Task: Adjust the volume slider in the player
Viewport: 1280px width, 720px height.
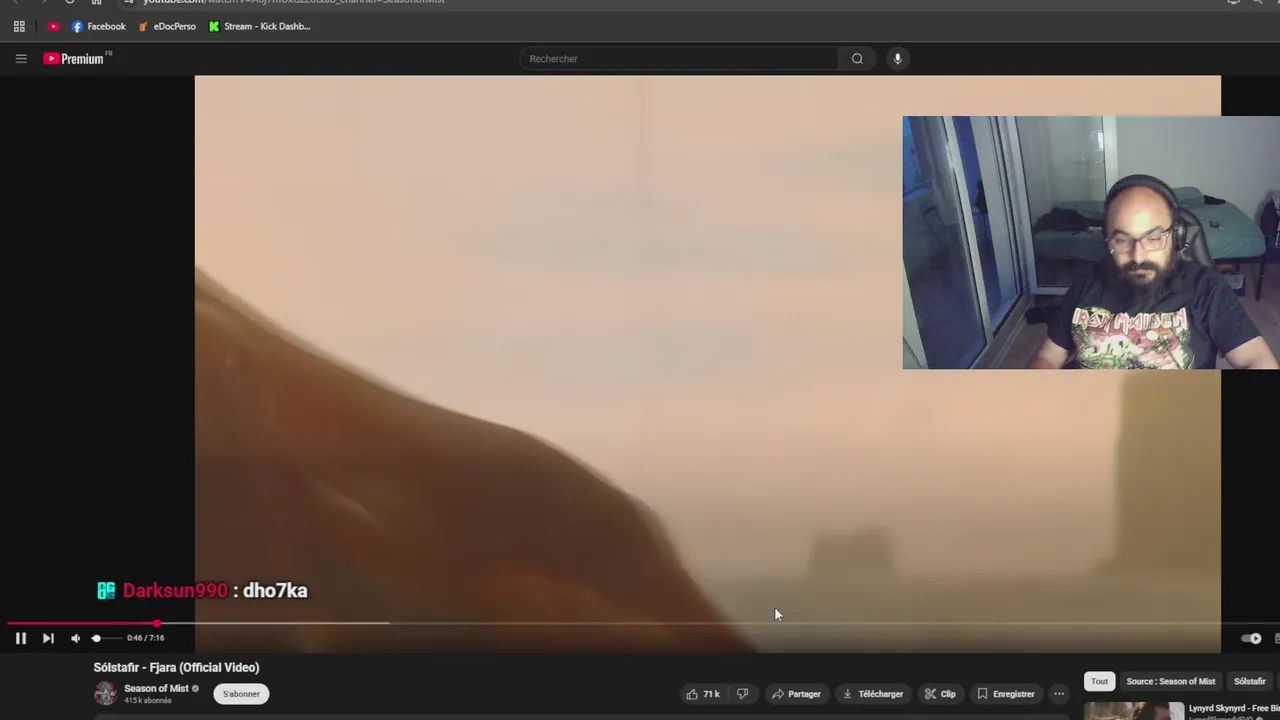Action: tap(106, 638)
